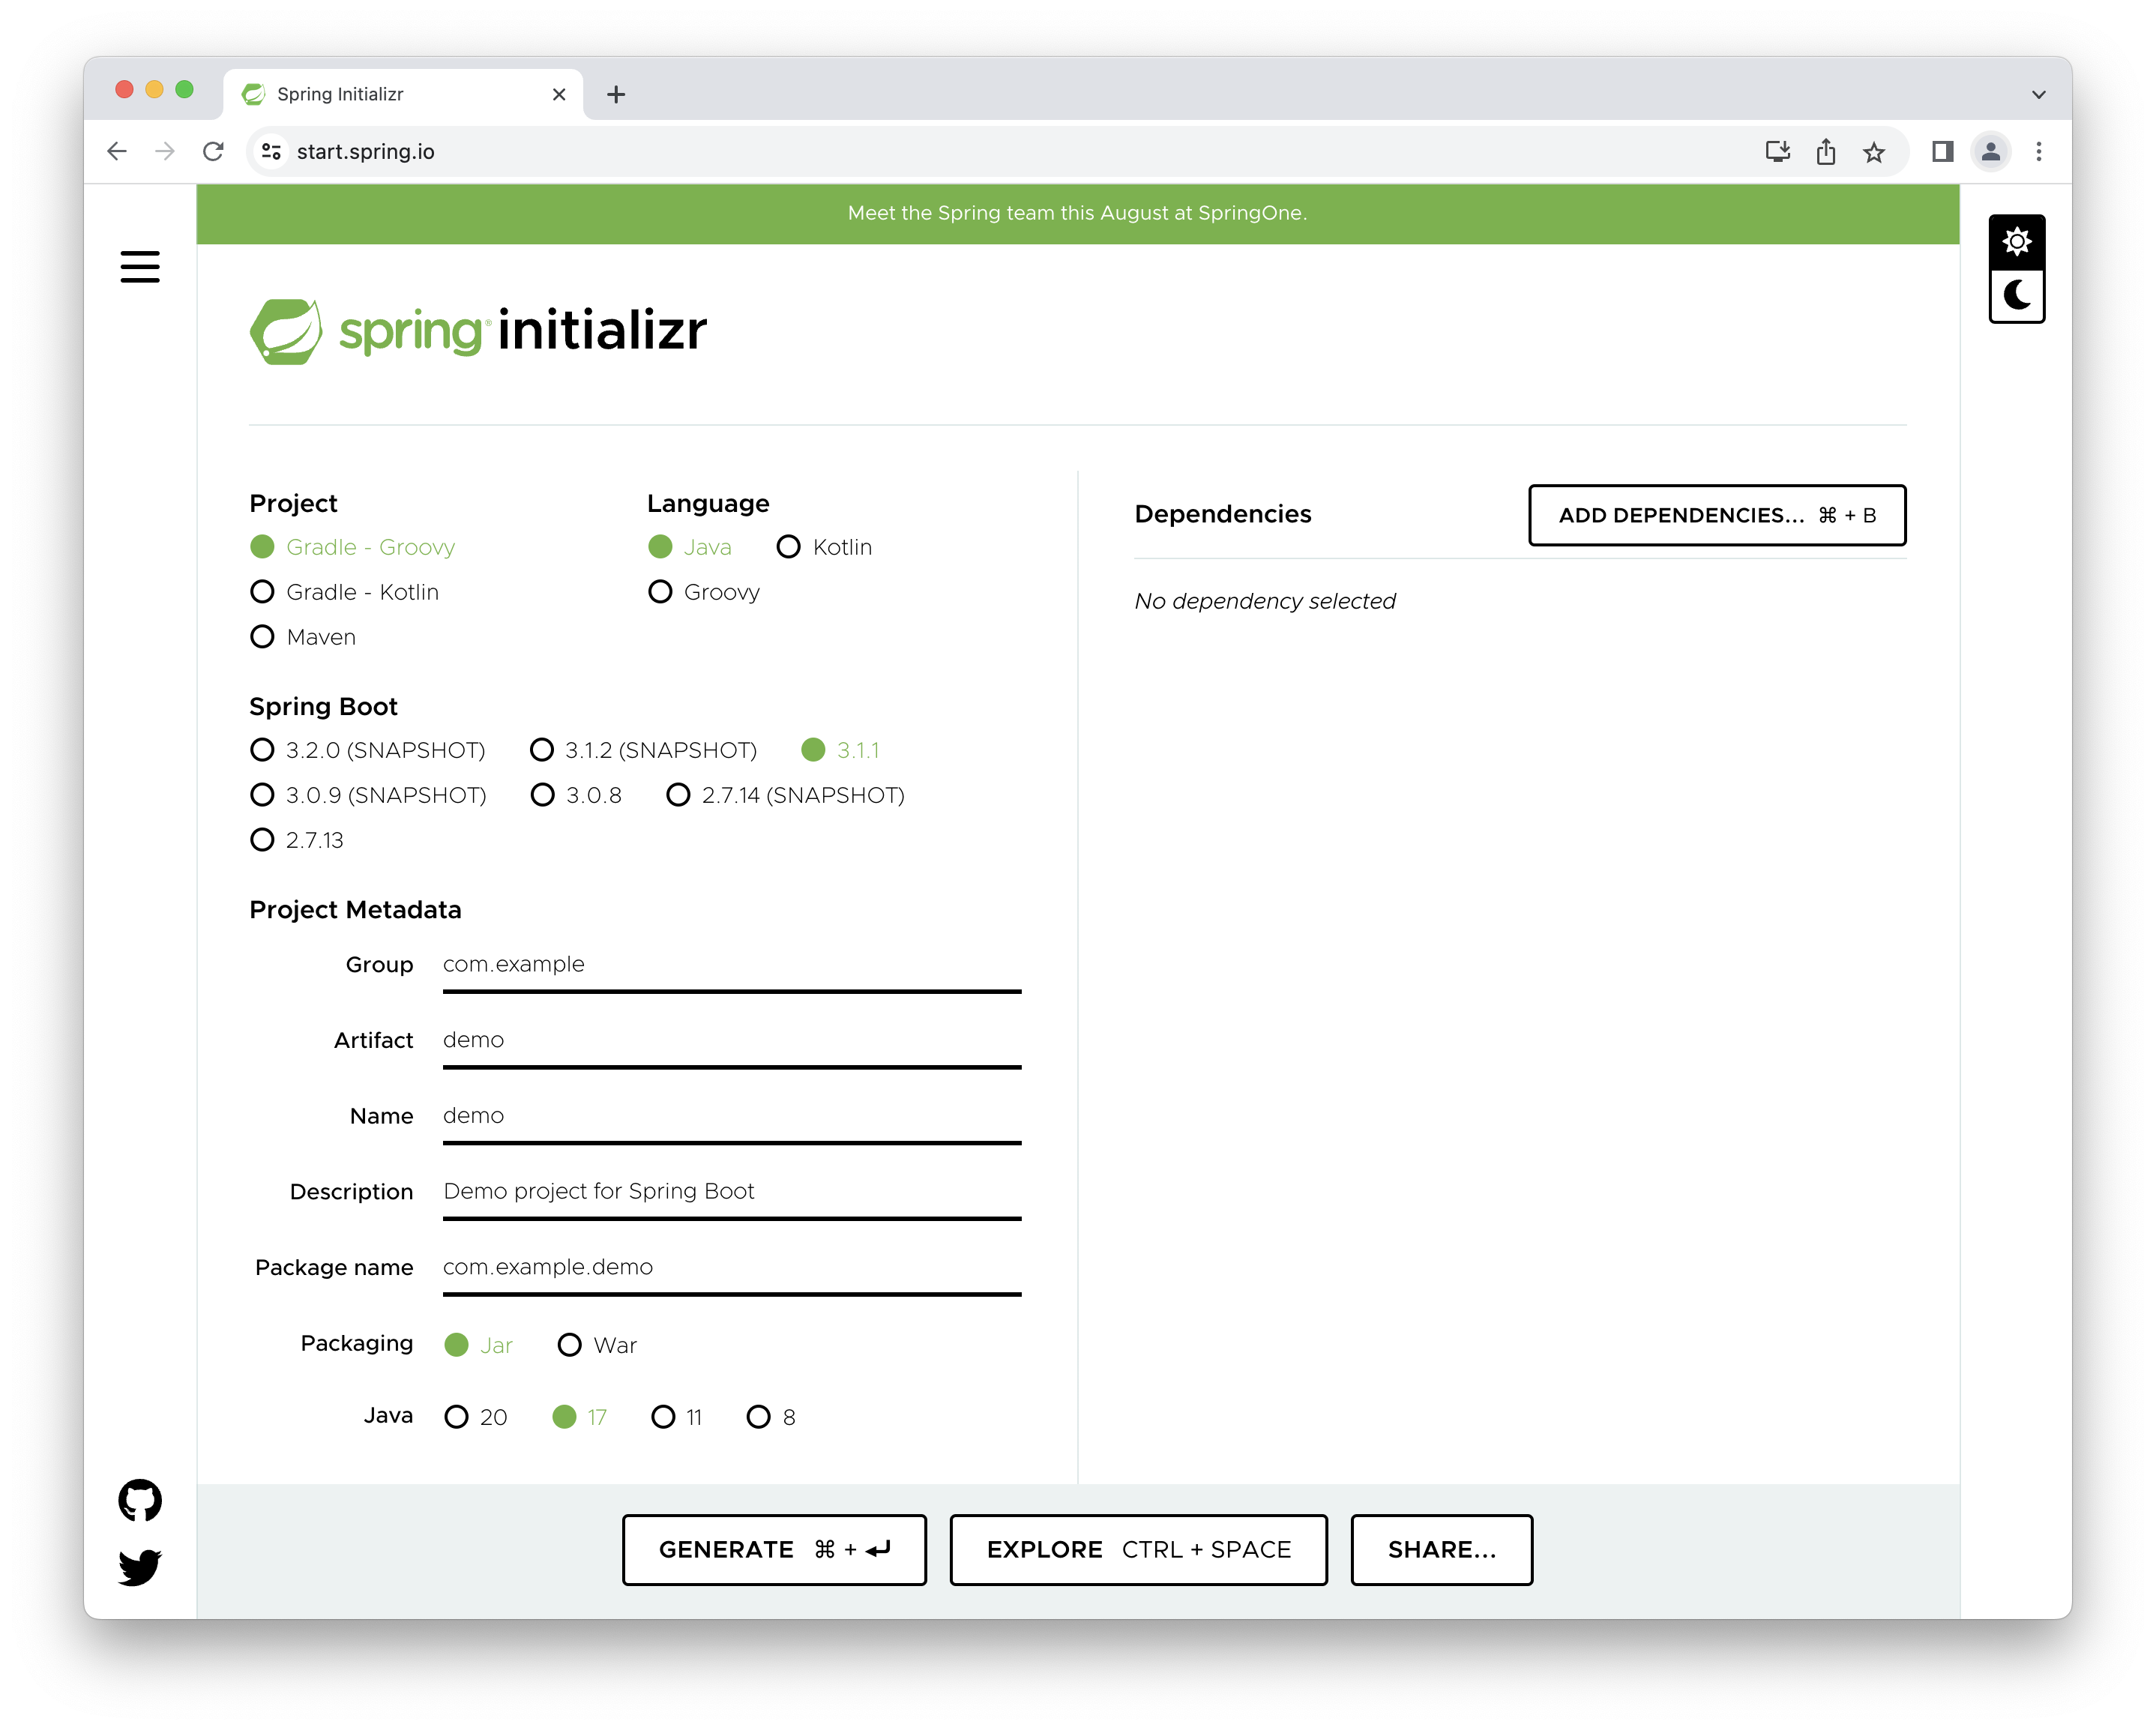Select Spring Boot 3.1.1

[840, 750]
